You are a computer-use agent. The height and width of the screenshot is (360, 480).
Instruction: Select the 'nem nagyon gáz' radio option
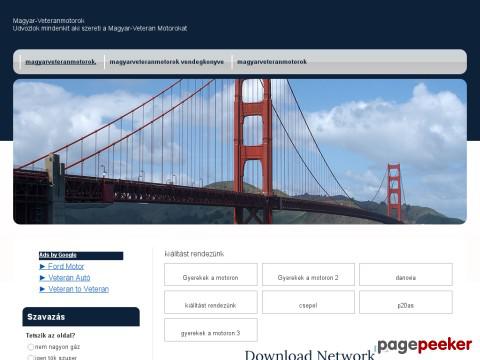pos(31,347)
